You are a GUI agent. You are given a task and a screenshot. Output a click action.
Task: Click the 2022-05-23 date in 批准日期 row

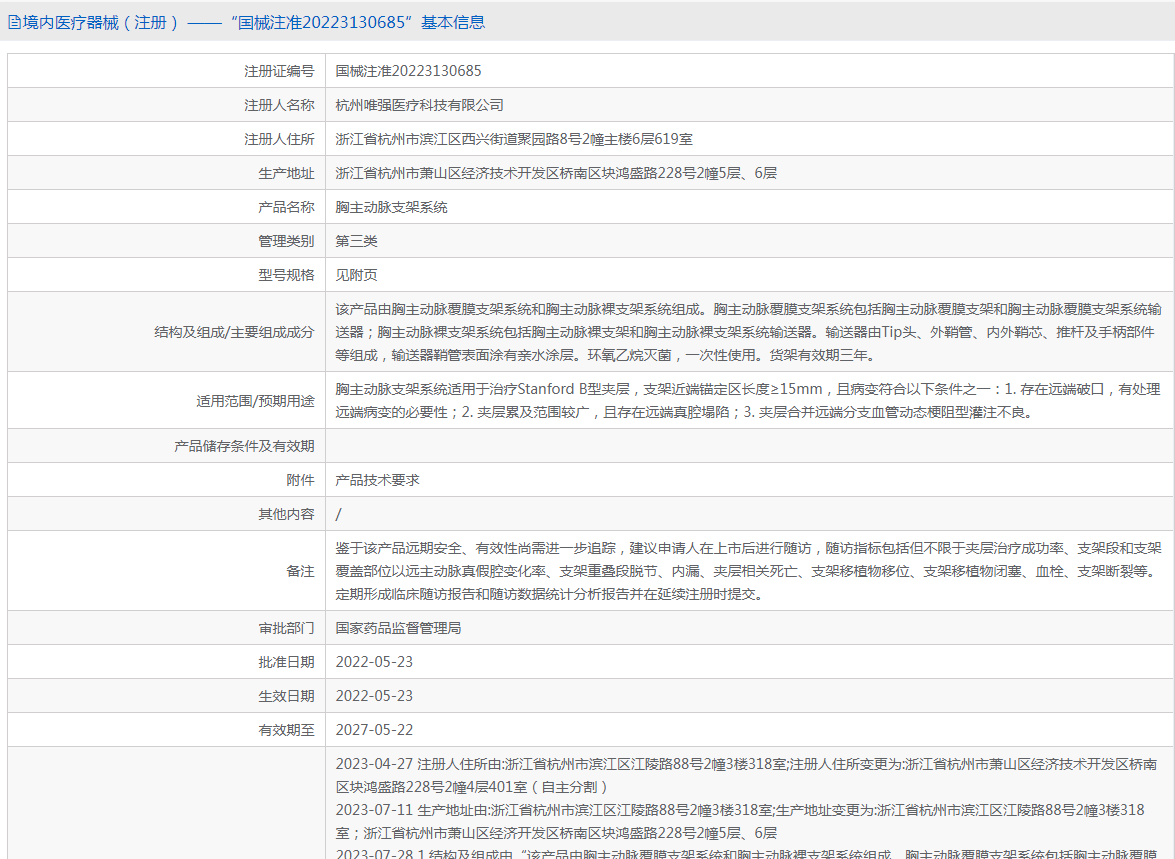click(x=374, y=662)
